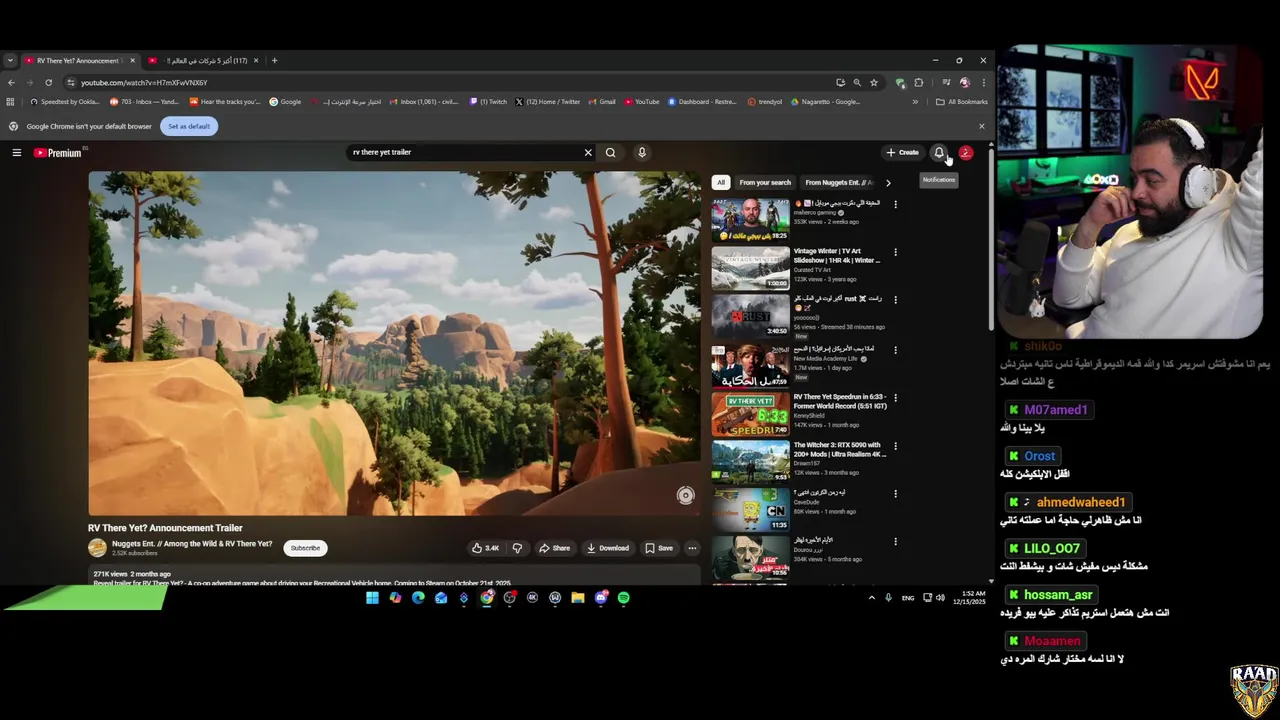This screenshot has width=1280, height=720.
Task: Open File Explorer from the taskbar
Action: click(578, 598)
